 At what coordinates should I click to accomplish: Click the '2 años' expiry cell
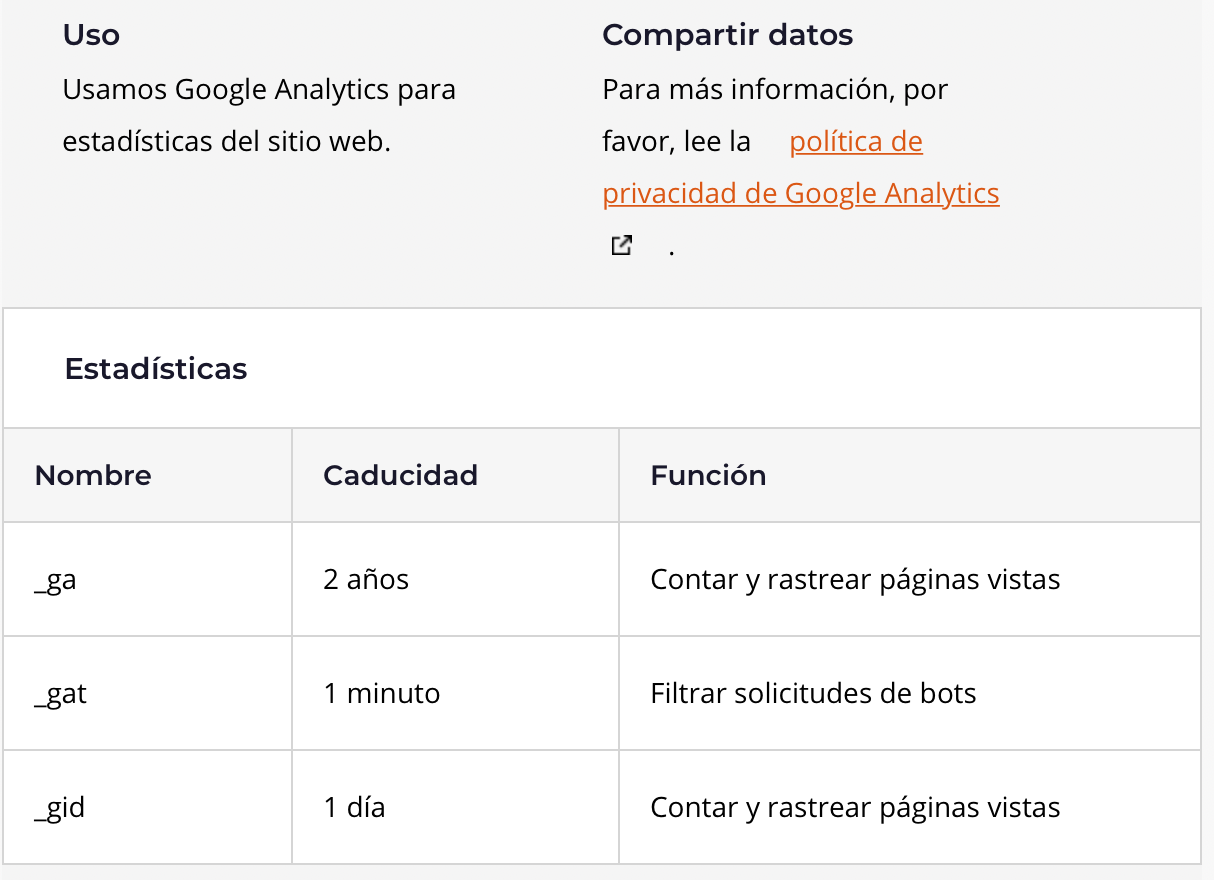[x=366, y=580]
